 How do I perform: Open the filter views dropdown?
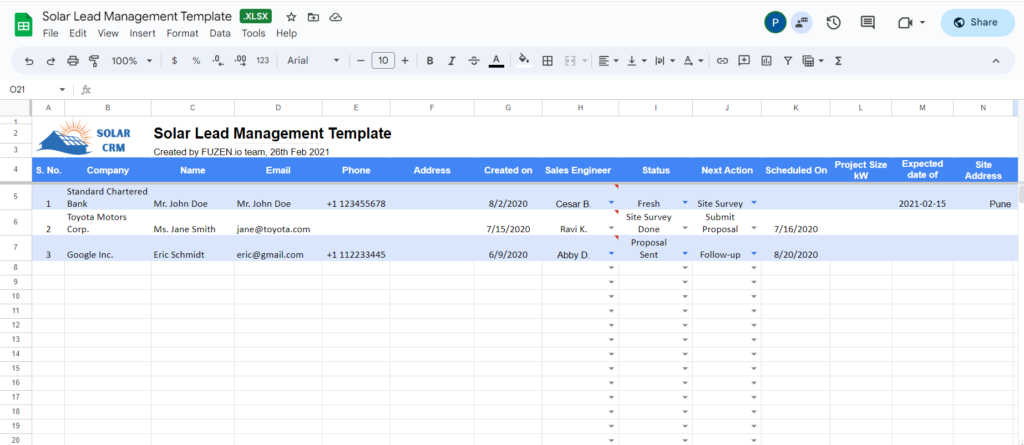[813, 61]
